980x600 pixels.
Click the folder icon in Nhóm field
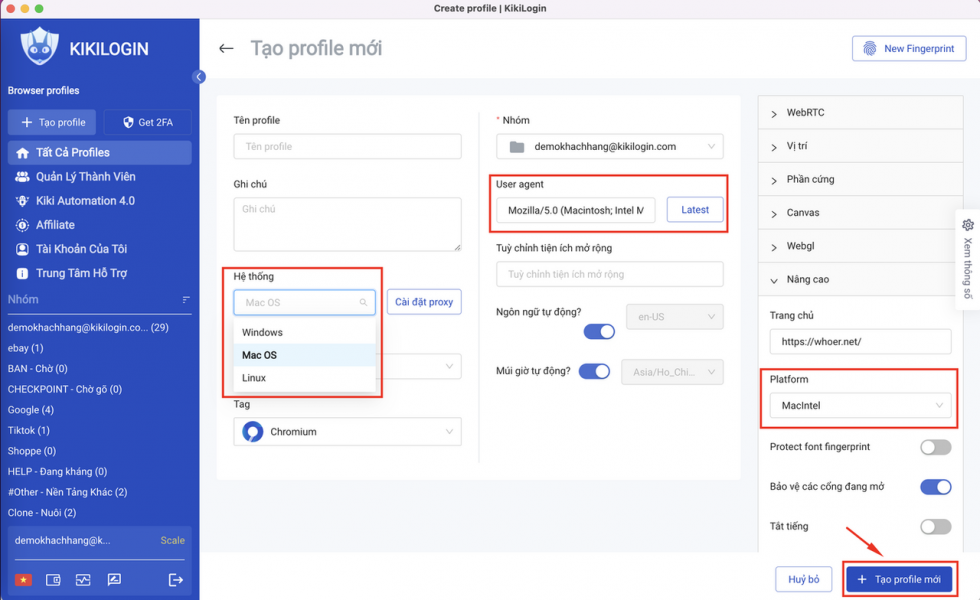coord(517,147)
